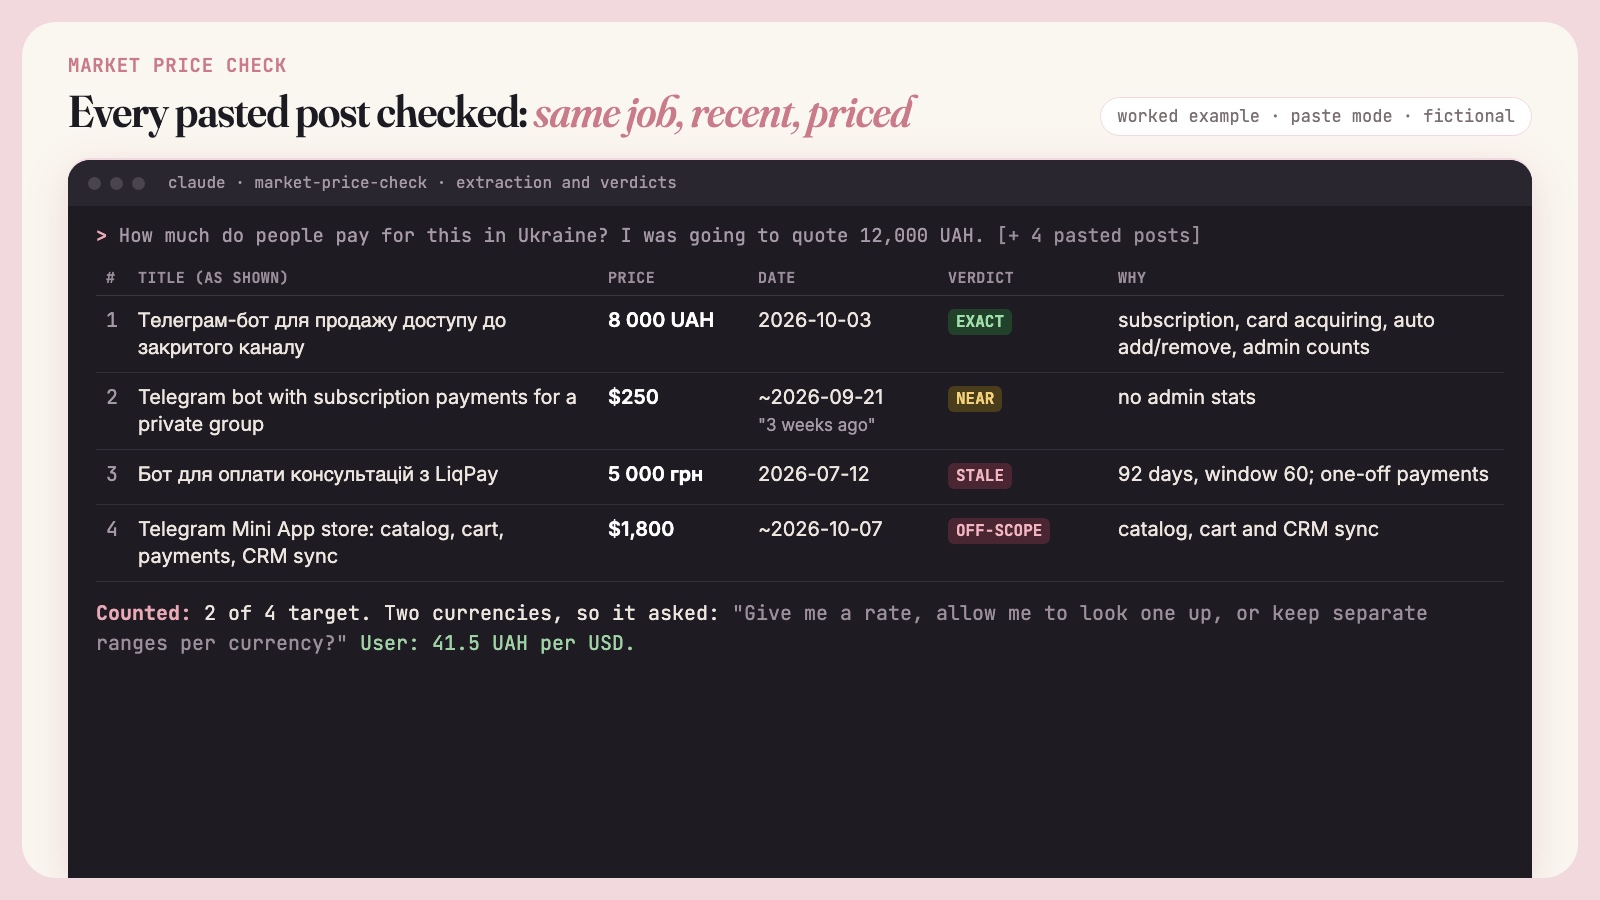Select title 'Бот для оплати консультацій з LiqPay'
Screen dimensions: 1600x900
318,474
